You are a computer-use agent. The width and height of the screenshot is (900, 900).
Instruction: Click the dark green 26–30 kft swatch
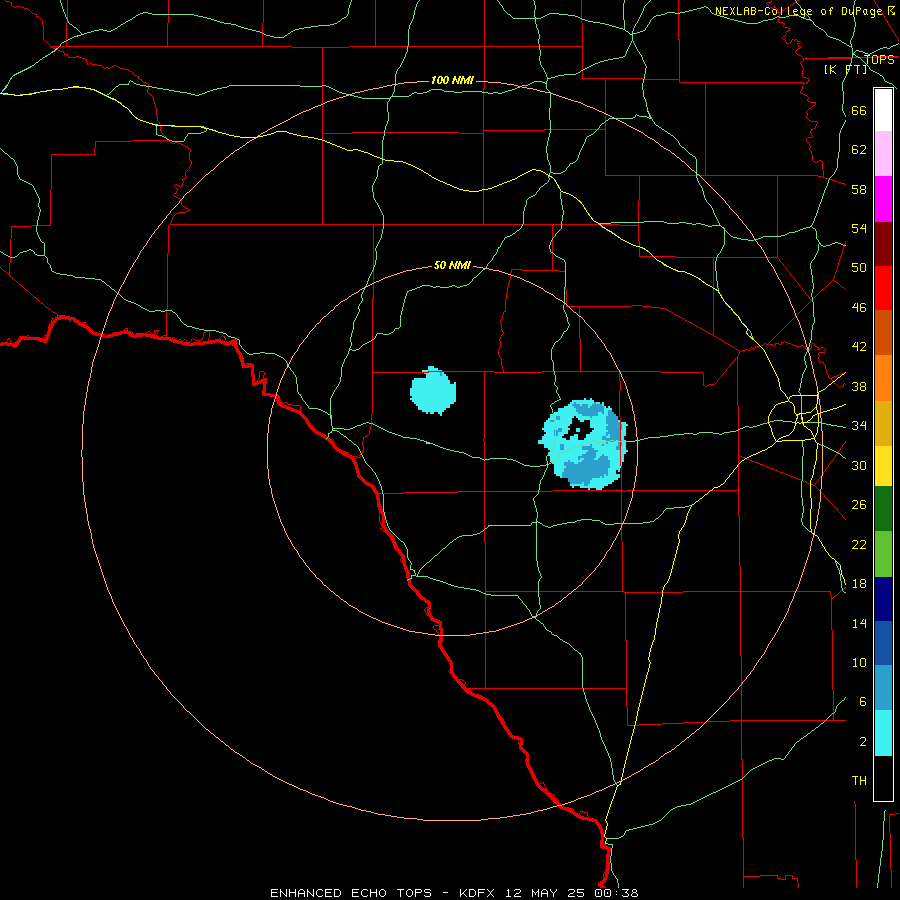pyautogui.click(x=883, y=509)
